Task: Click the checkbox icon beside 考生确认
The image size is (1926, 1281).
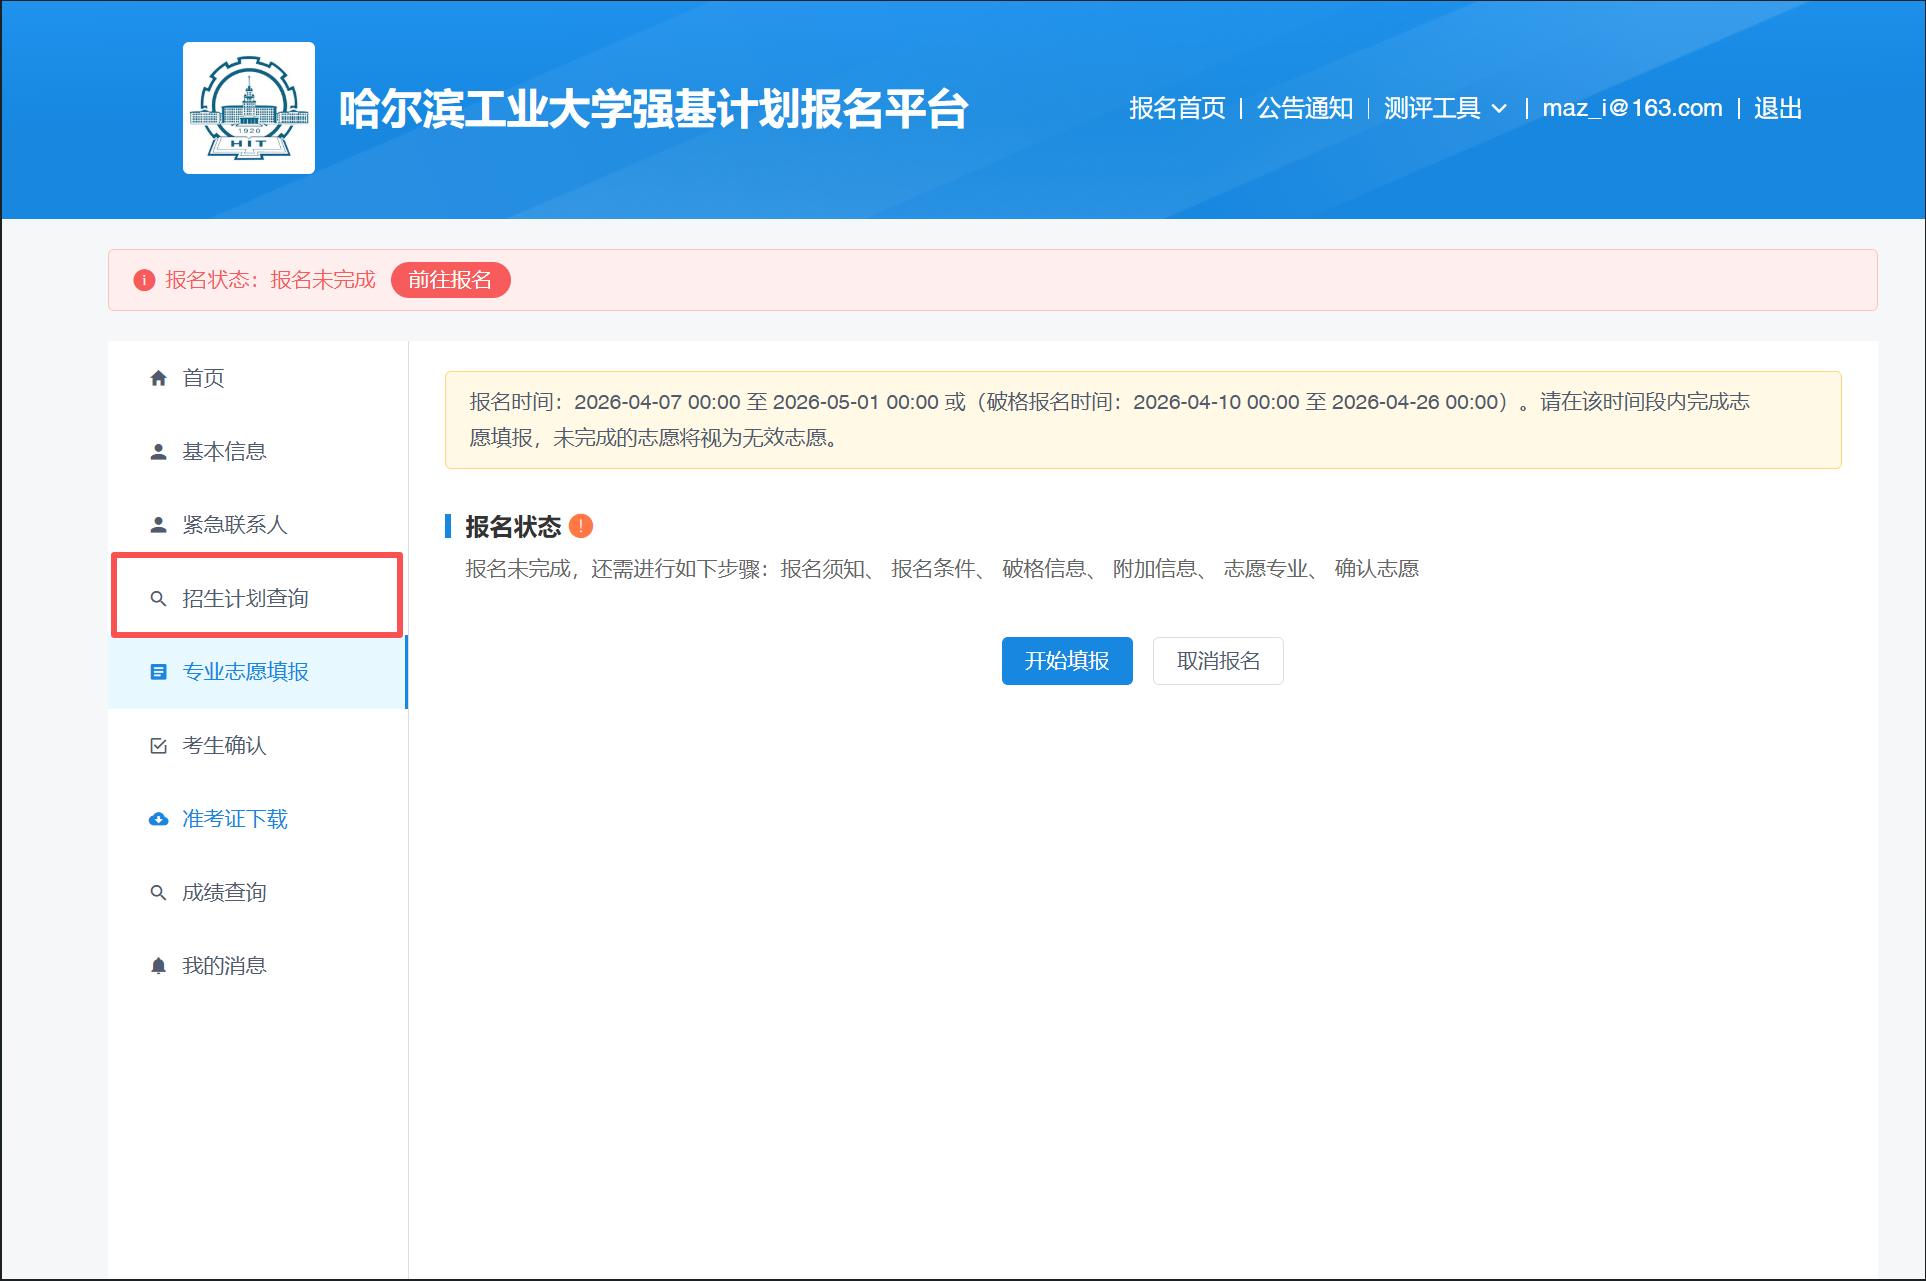Action: pyautogui.click(x=158, y=746)
